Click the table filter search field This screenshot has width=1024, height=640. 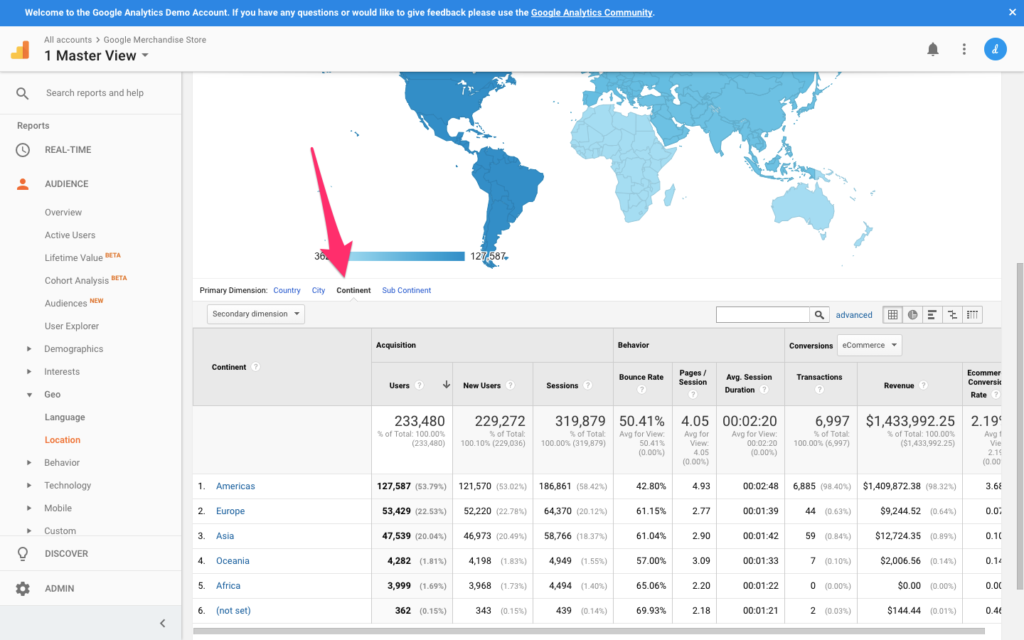click(x=762, y=314)
